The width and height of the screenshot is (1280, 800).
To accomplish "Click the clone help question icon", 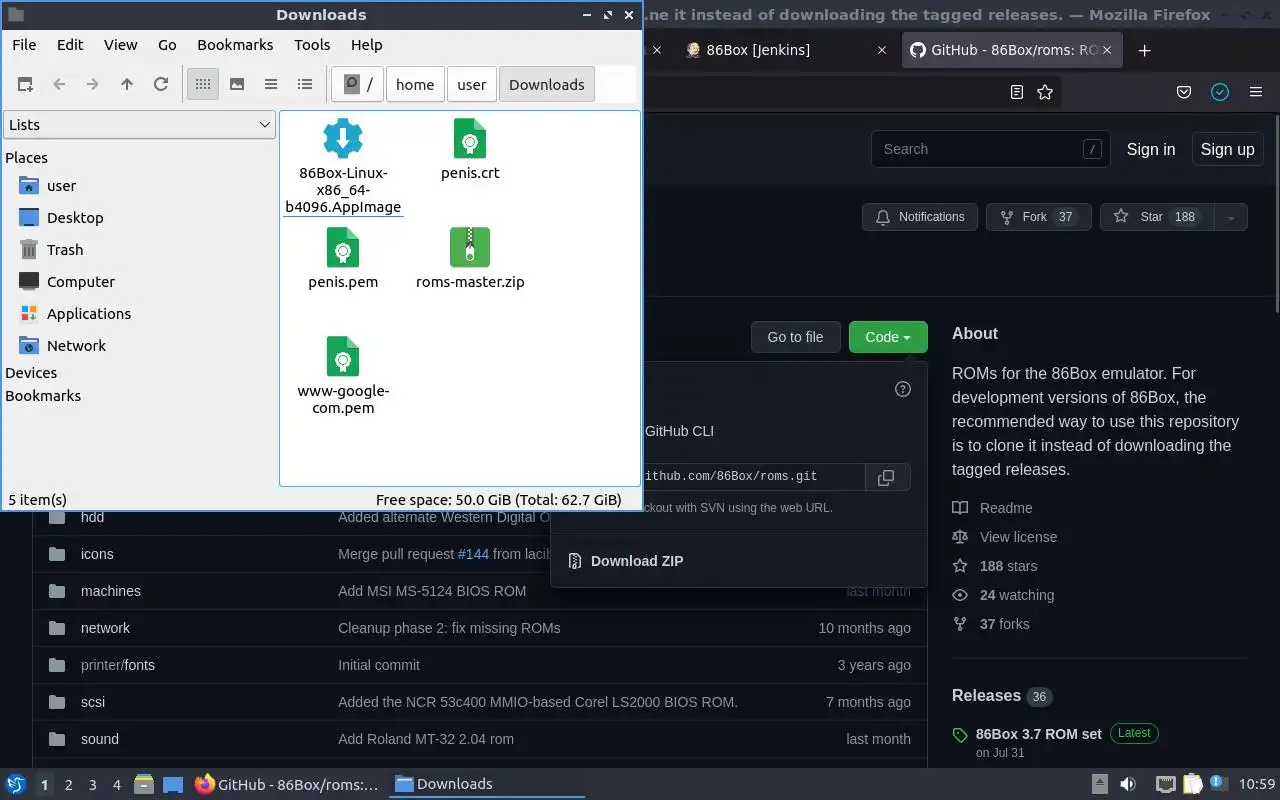I will tap(903, 389).
